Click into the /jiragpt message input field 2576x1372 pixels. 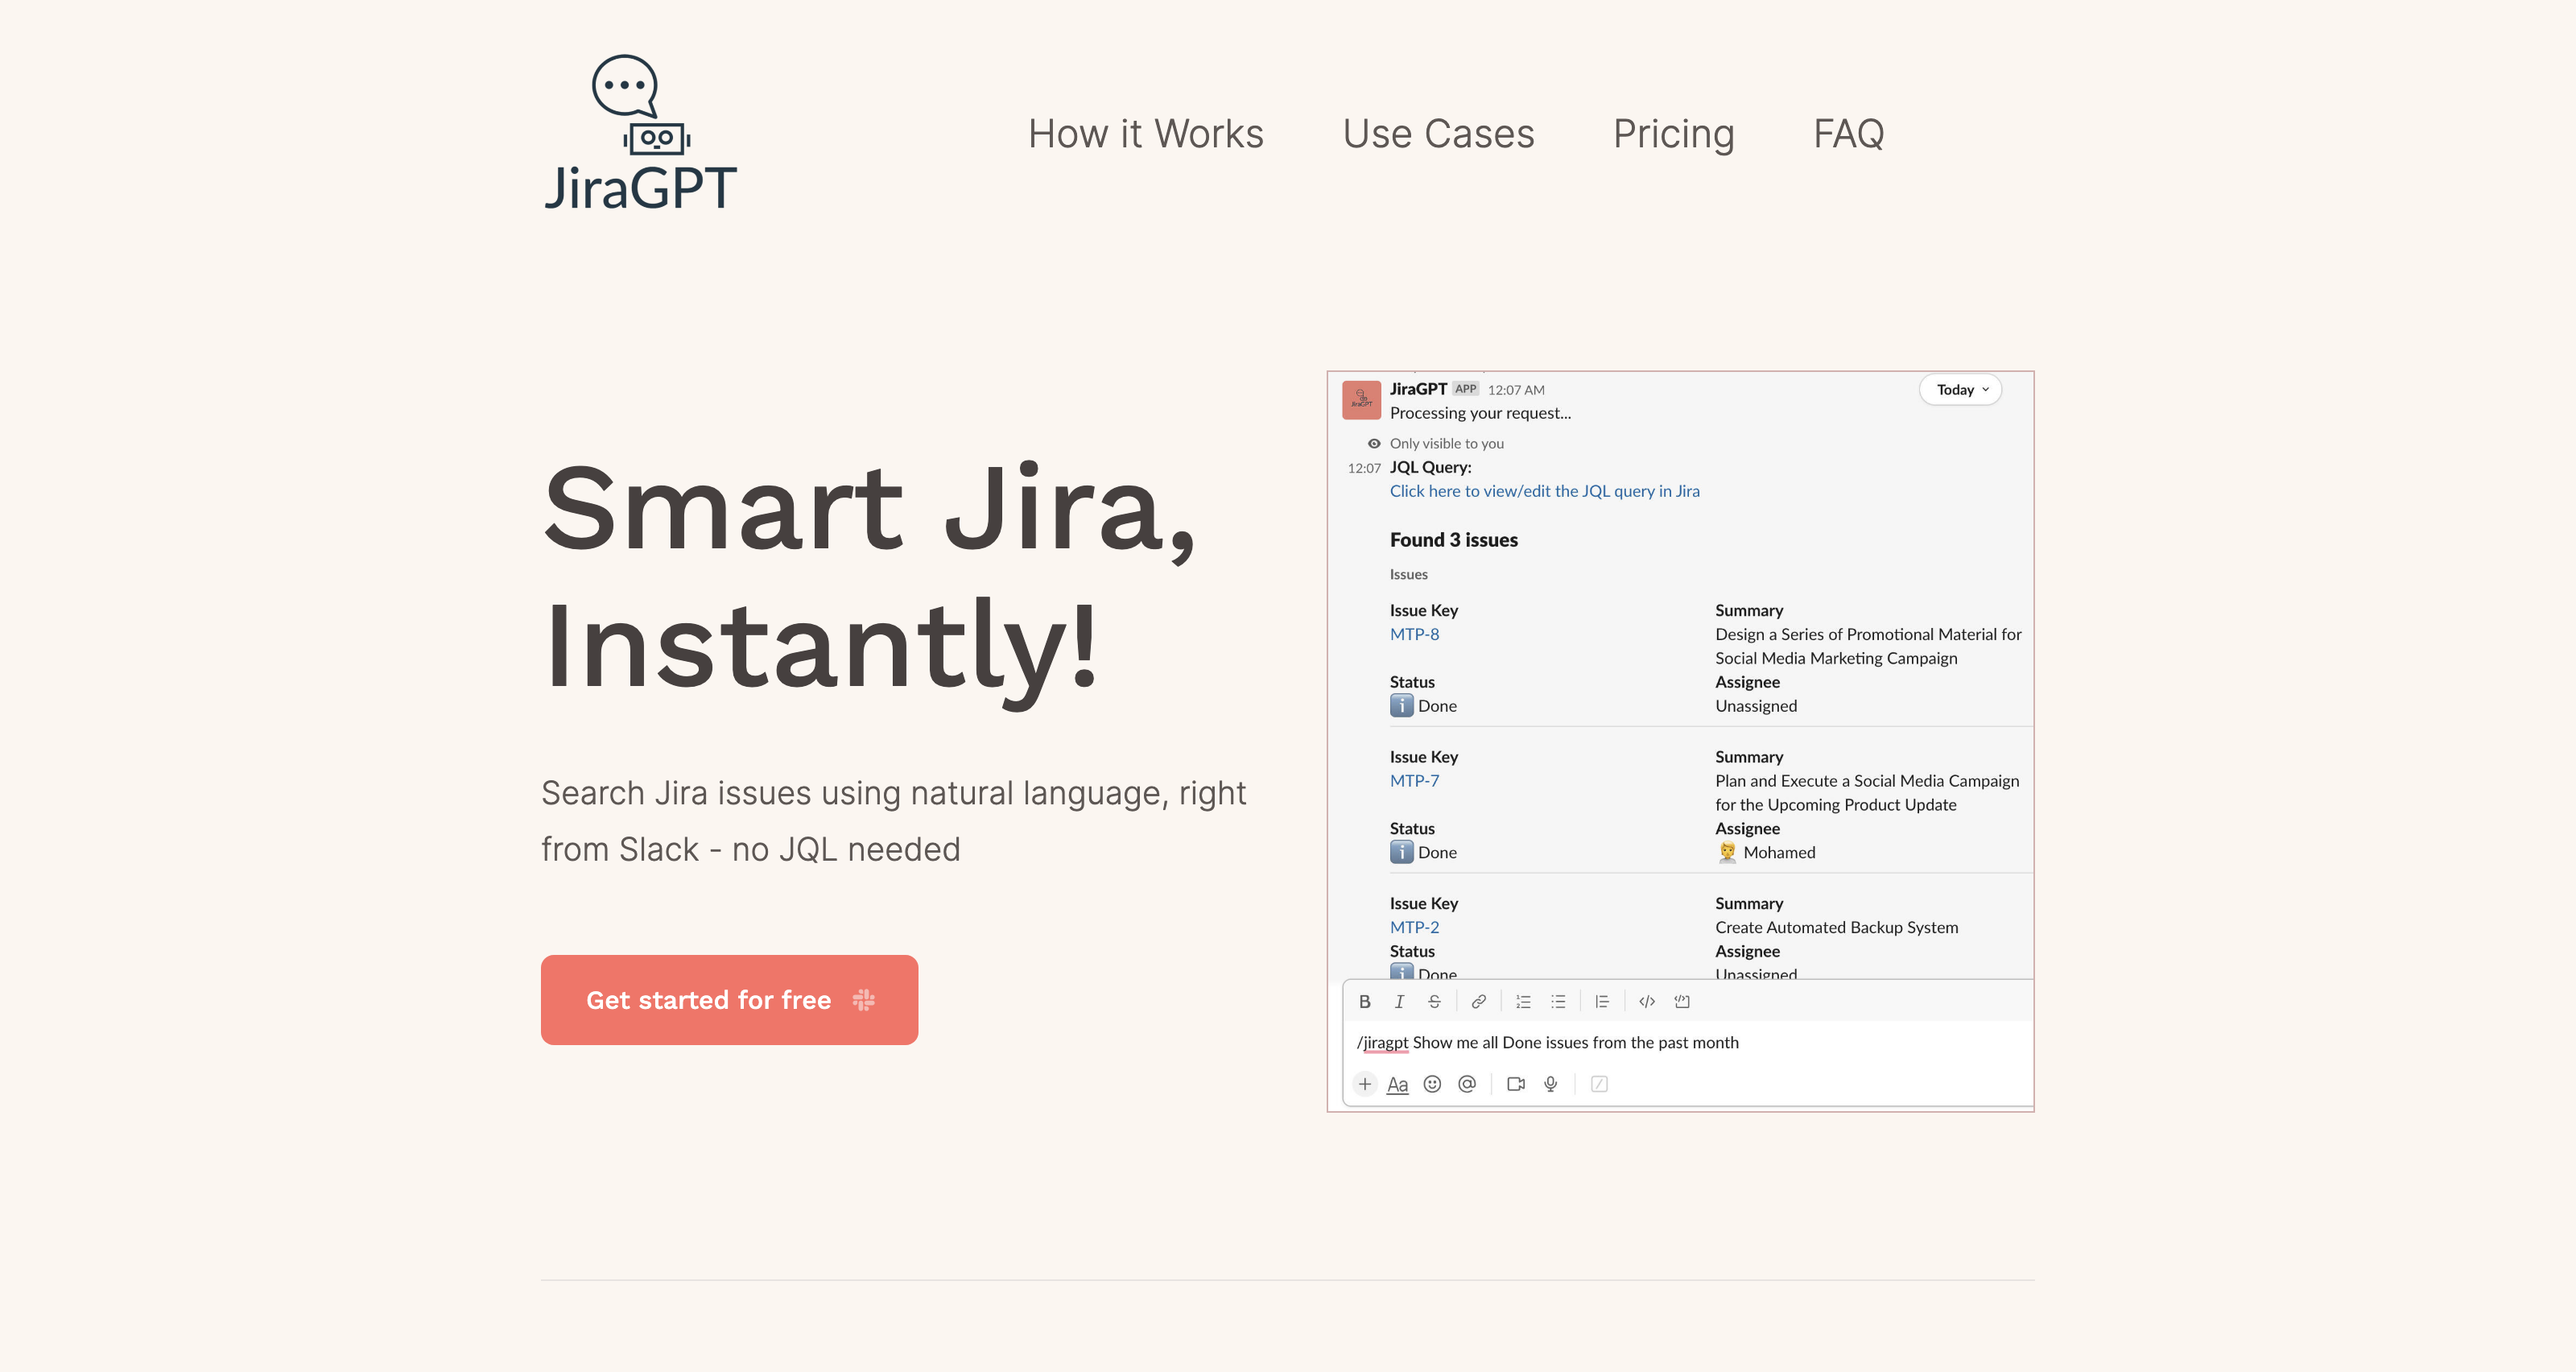point(1688,1043)
